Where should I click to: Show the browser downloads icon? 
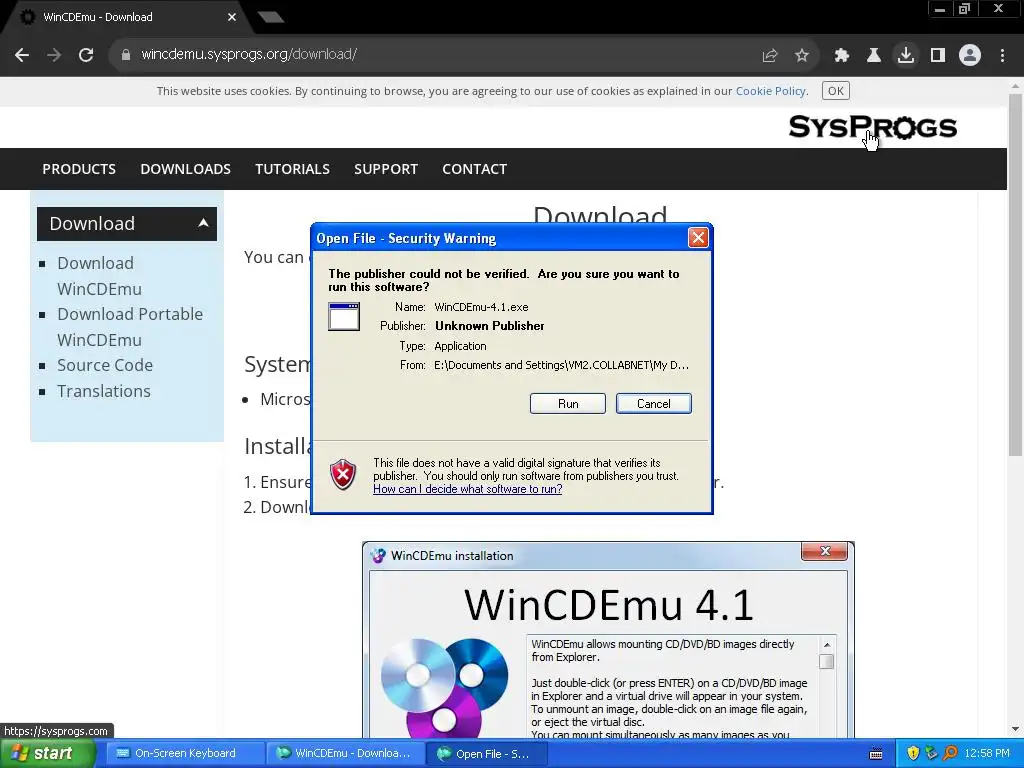click(906, 56)
